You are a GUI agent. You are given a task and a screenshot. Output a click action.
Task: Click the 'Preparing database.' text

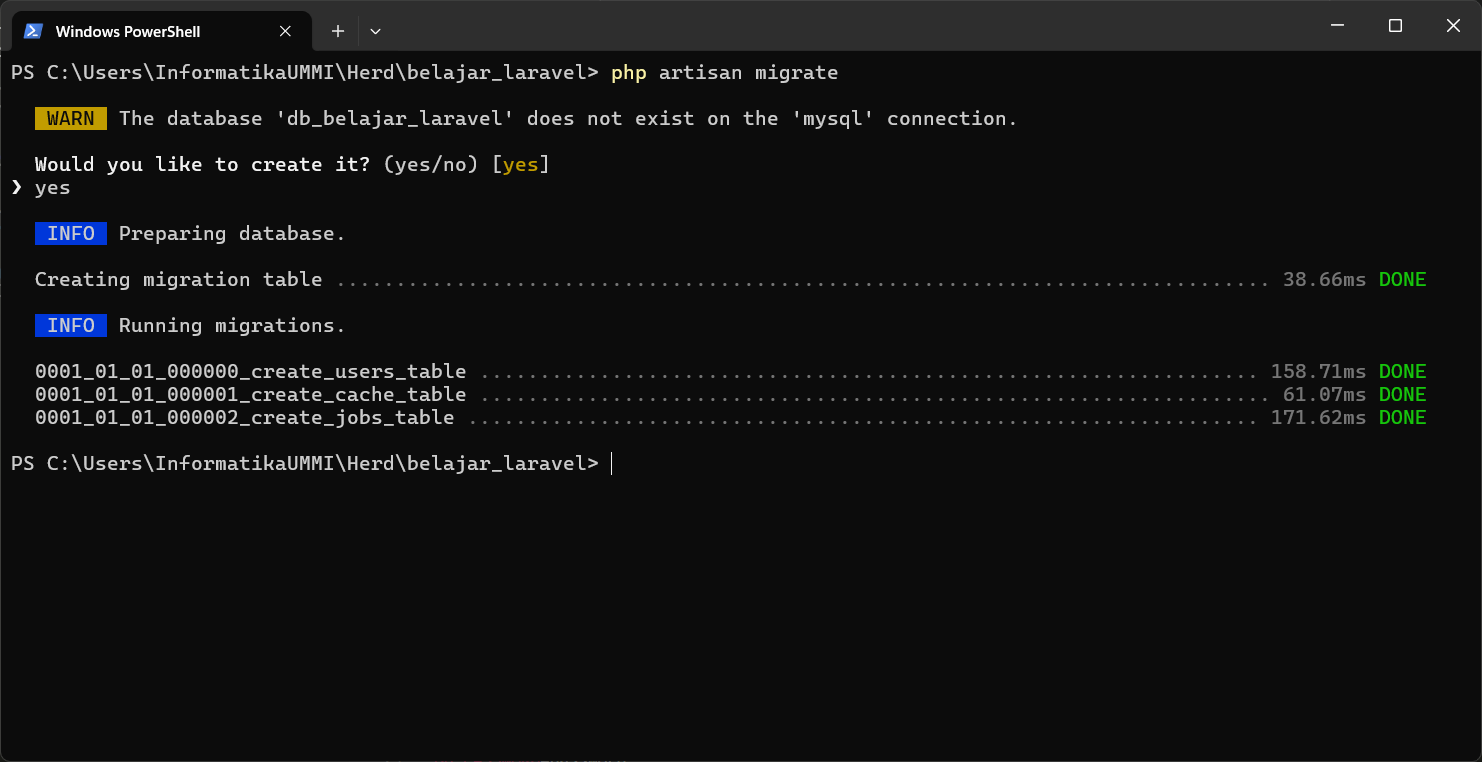pyautogui.click(x=232, y=233)
